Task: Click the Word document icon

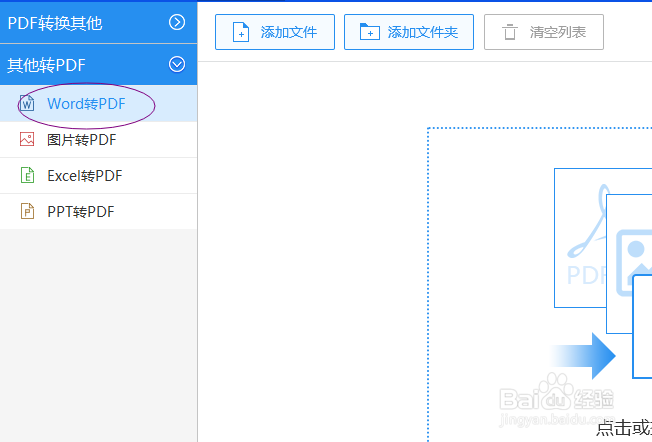Action: pos(27,104)
